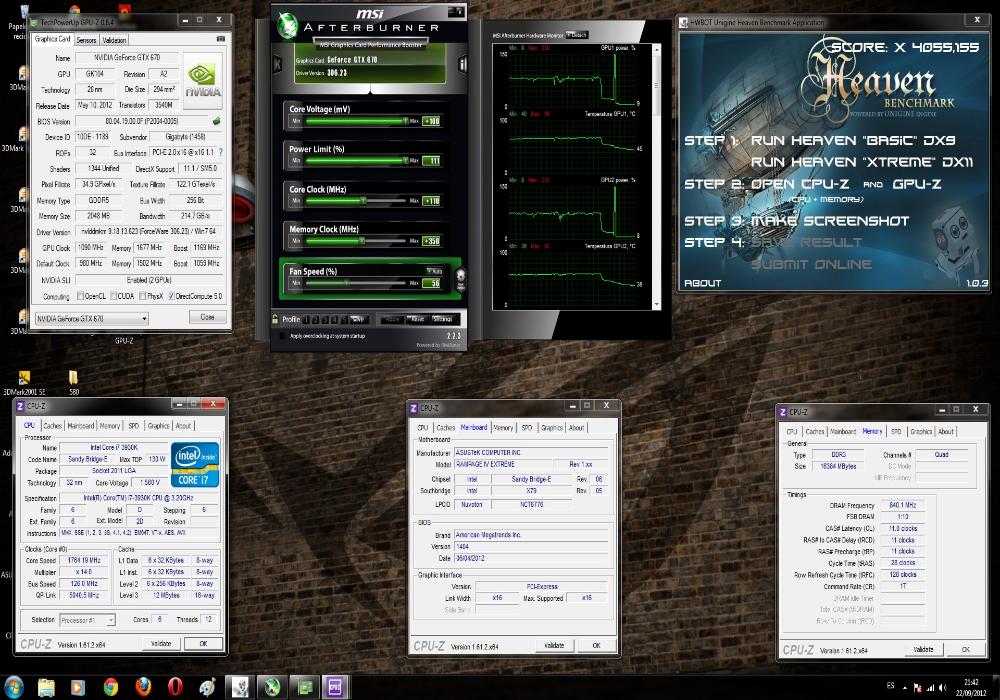The width and height of the screenshot is (1000, 700).
Task: Toggle the DirectCompute 5.0 checkbox
Action: (171, 296)
